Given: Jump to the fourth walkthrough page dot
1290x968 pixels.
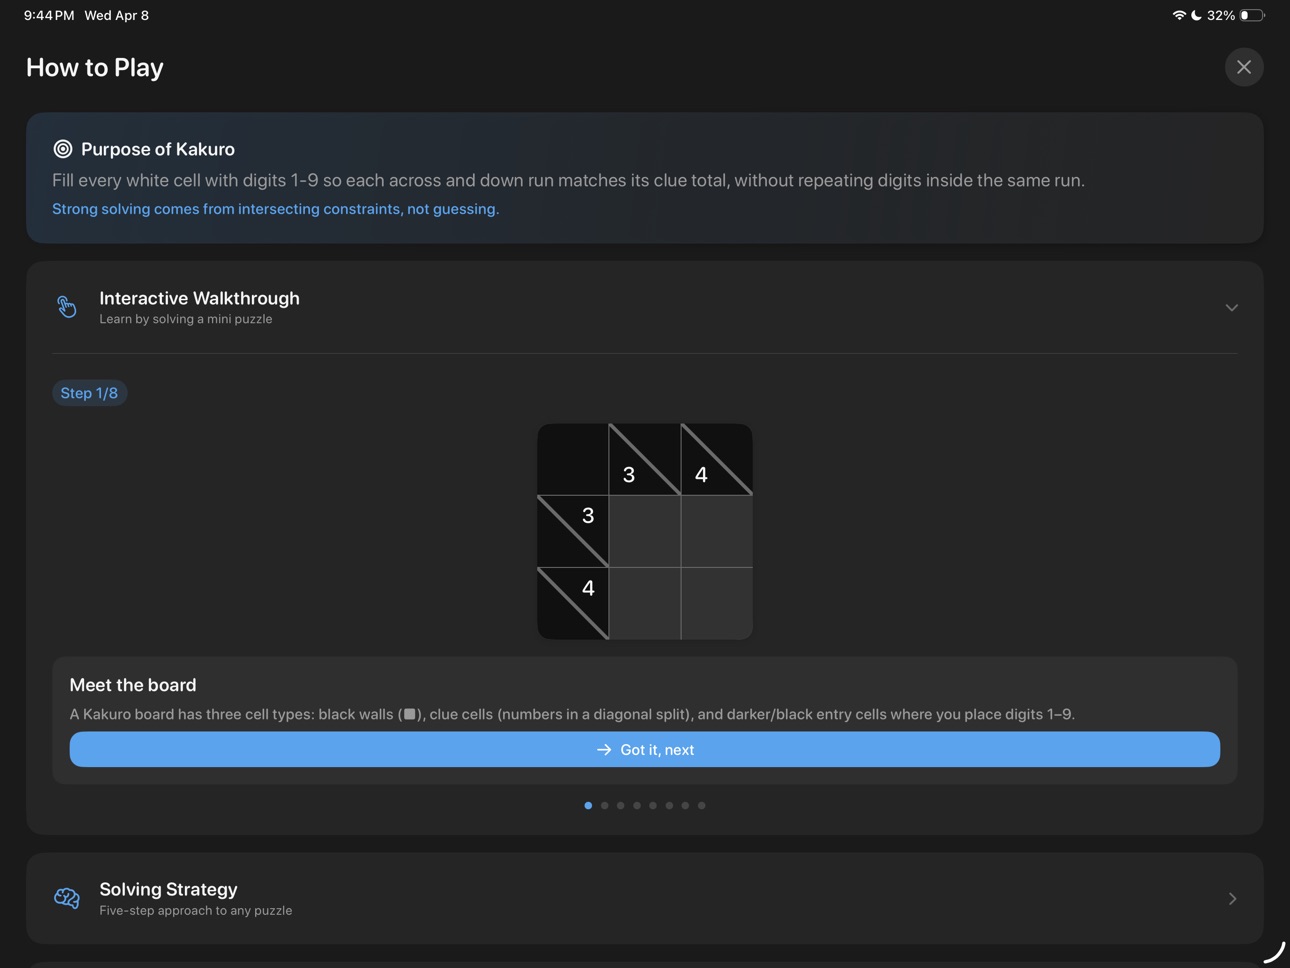Looking at the screenshot, I should tap(637, 805).
